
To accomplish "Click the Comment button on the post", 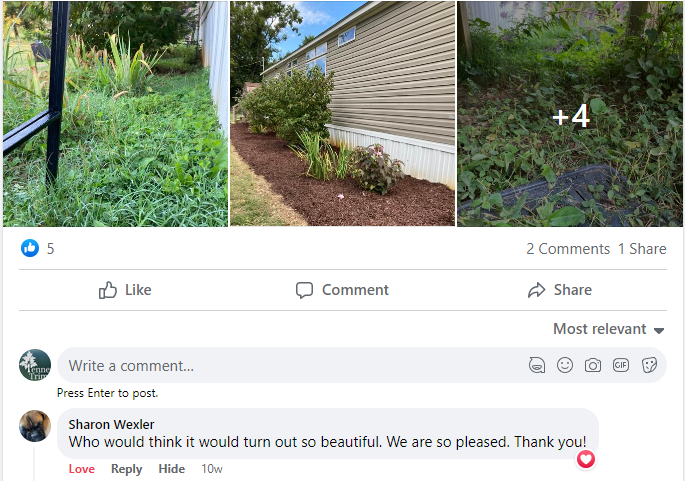I will click(x=342, y=290).
